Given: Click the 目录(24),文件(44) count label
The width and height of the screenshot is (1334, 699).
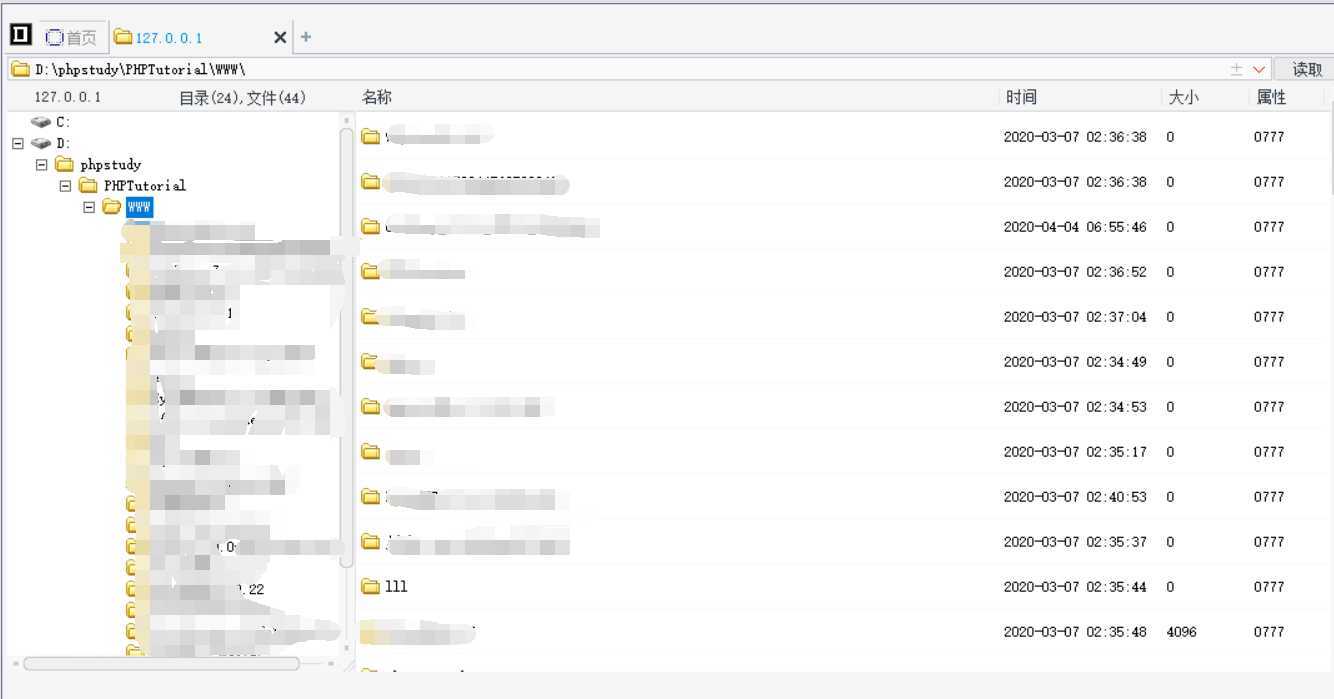Looking at the screenshot, I should (x=242, y=97).
